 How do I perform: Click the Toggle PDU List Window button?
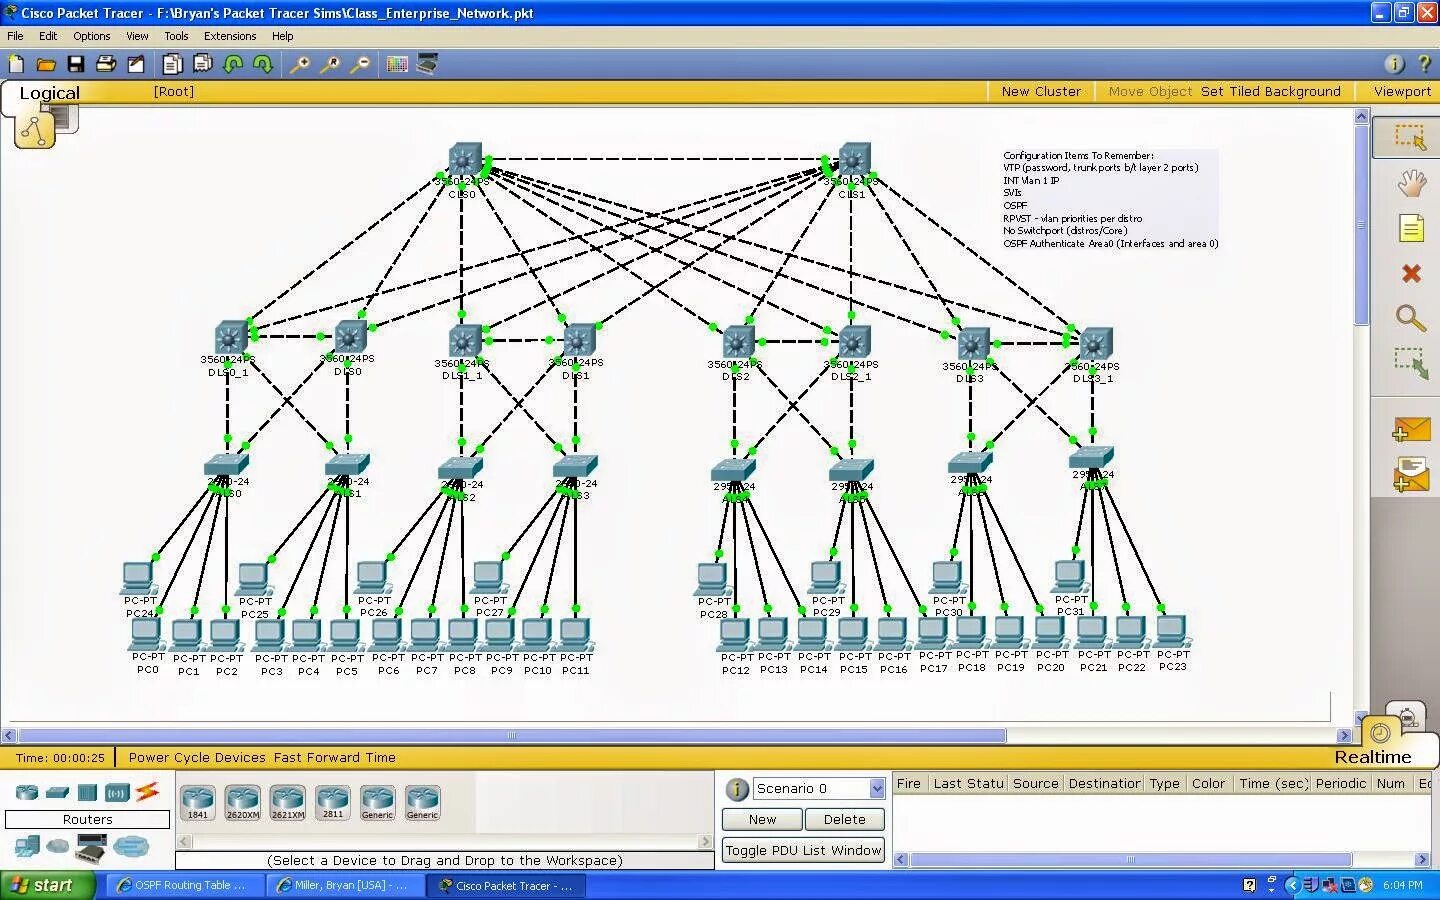[802, 850]
